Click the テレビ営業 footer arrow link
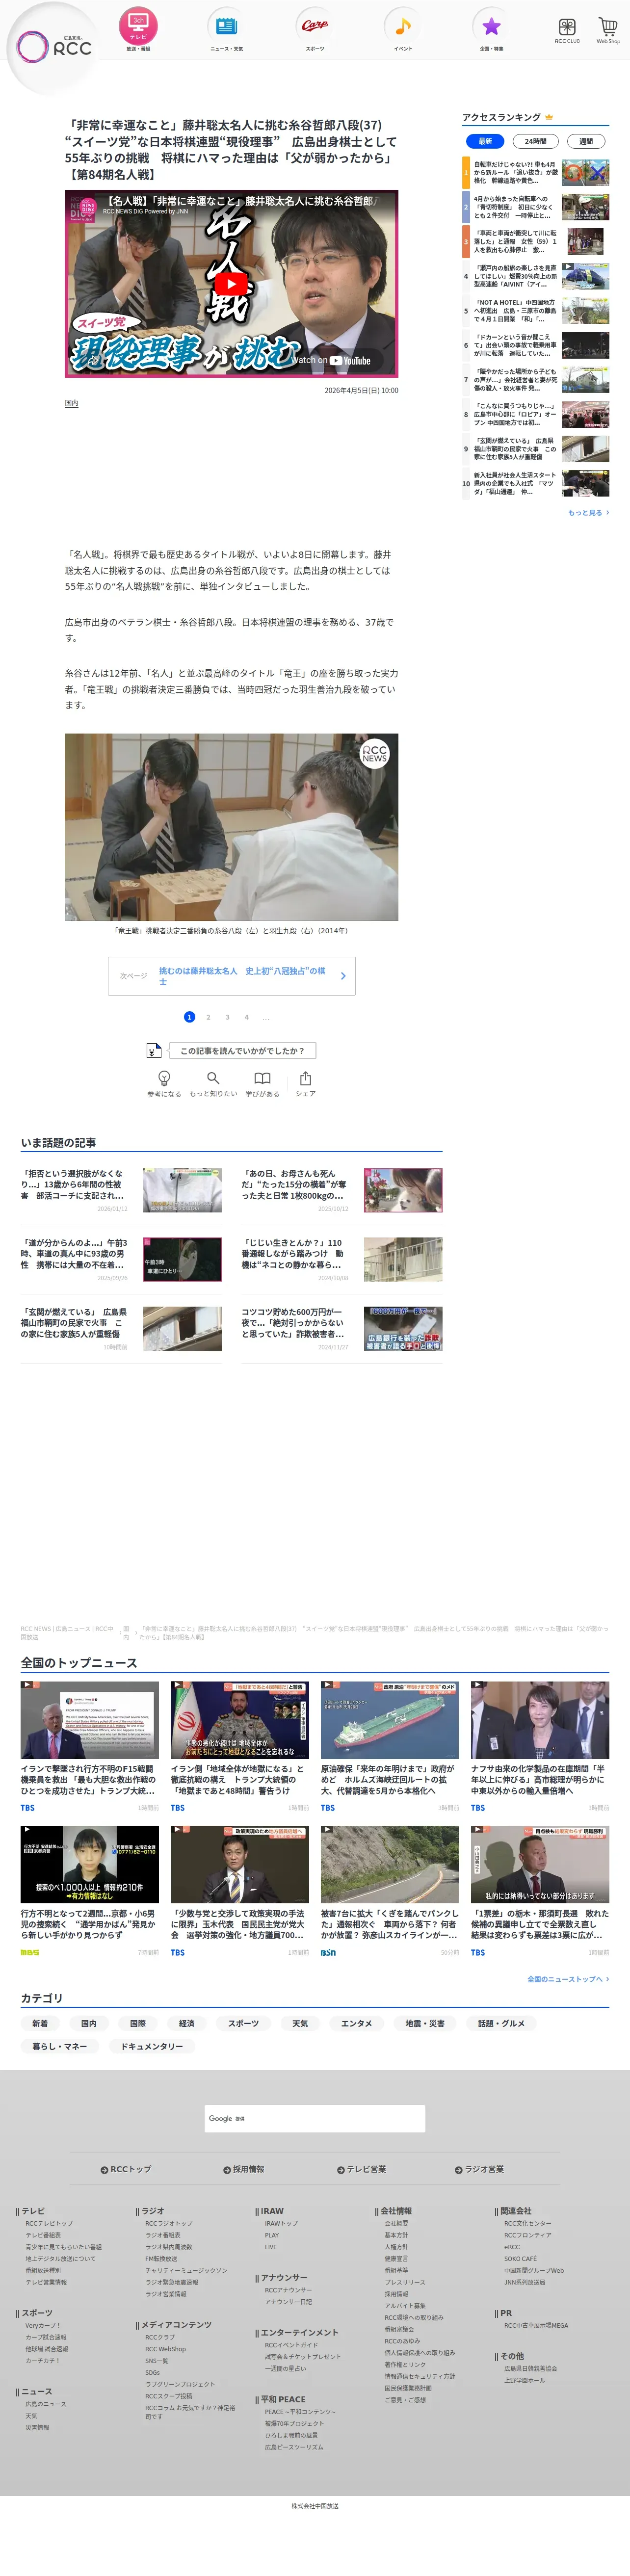This screenshot has height=2576, width=630. [362, 2169]
